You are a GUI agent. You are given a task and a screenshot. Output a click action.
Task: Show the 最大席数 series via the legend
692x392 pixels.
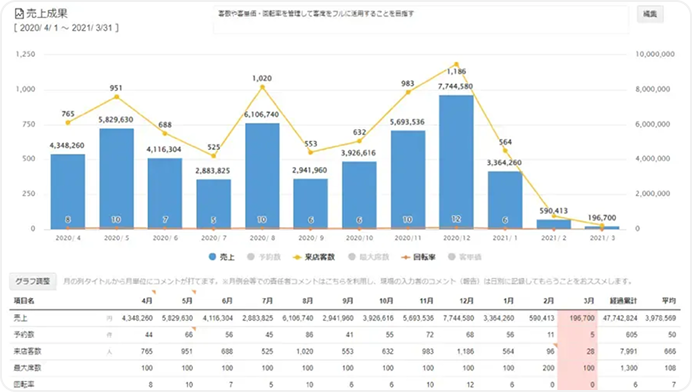(369, 257)
